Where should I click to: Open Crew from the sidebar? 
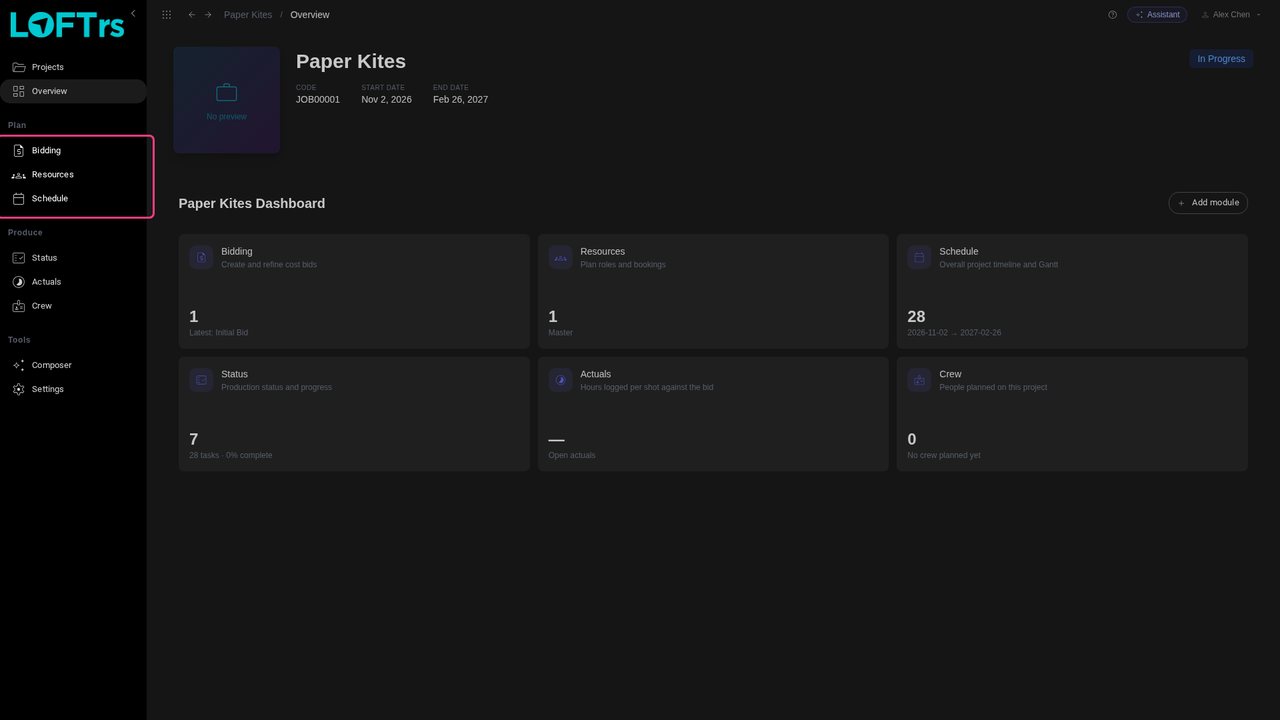click(73, 305)
